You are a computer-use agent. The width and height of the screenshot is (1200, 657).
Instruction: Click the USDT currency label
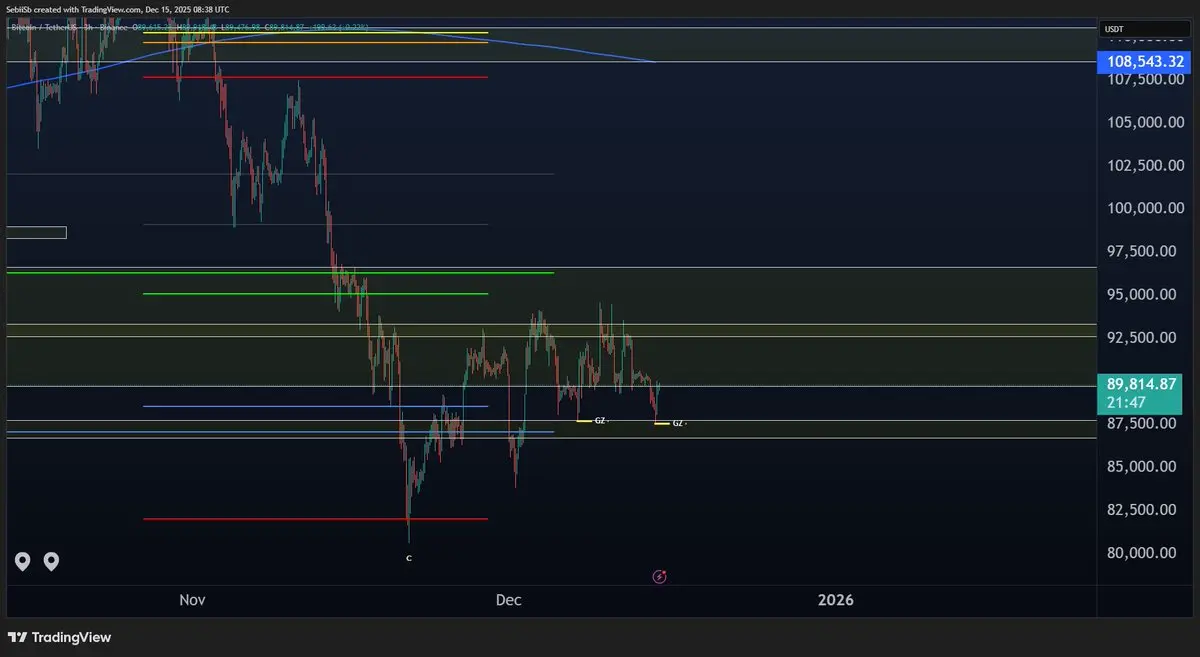(1113, 30)
